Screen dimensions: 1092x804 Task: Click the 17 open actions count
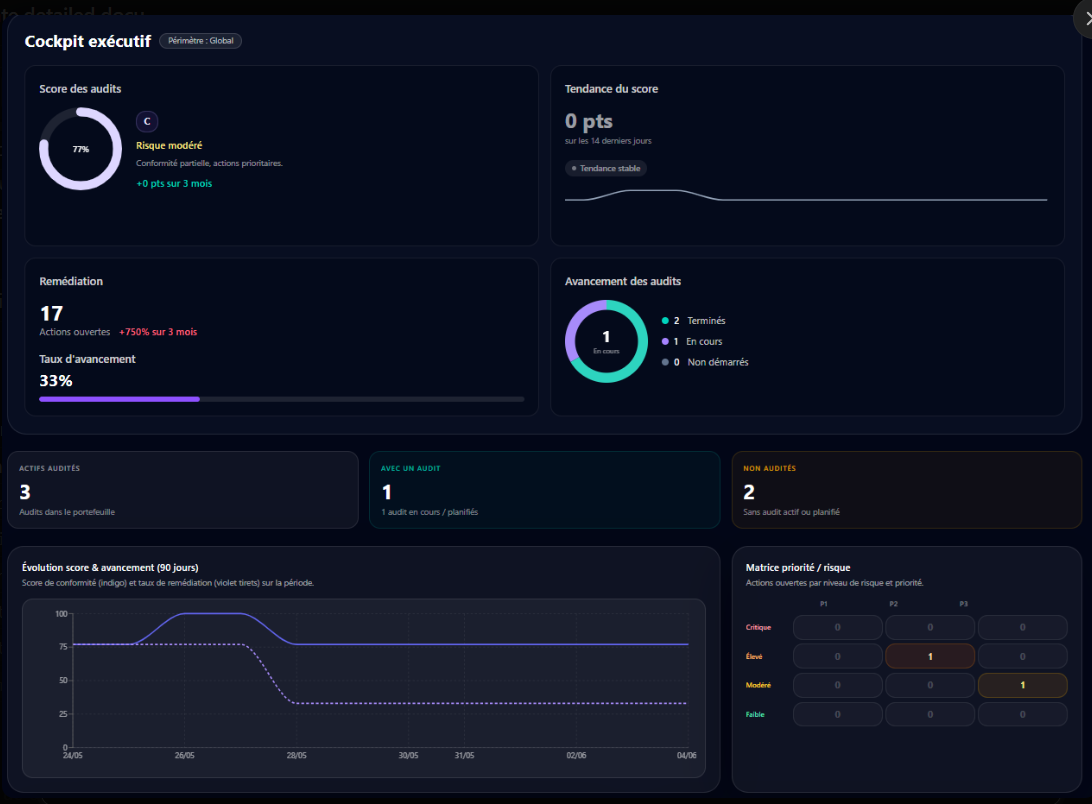pos(52,314)
